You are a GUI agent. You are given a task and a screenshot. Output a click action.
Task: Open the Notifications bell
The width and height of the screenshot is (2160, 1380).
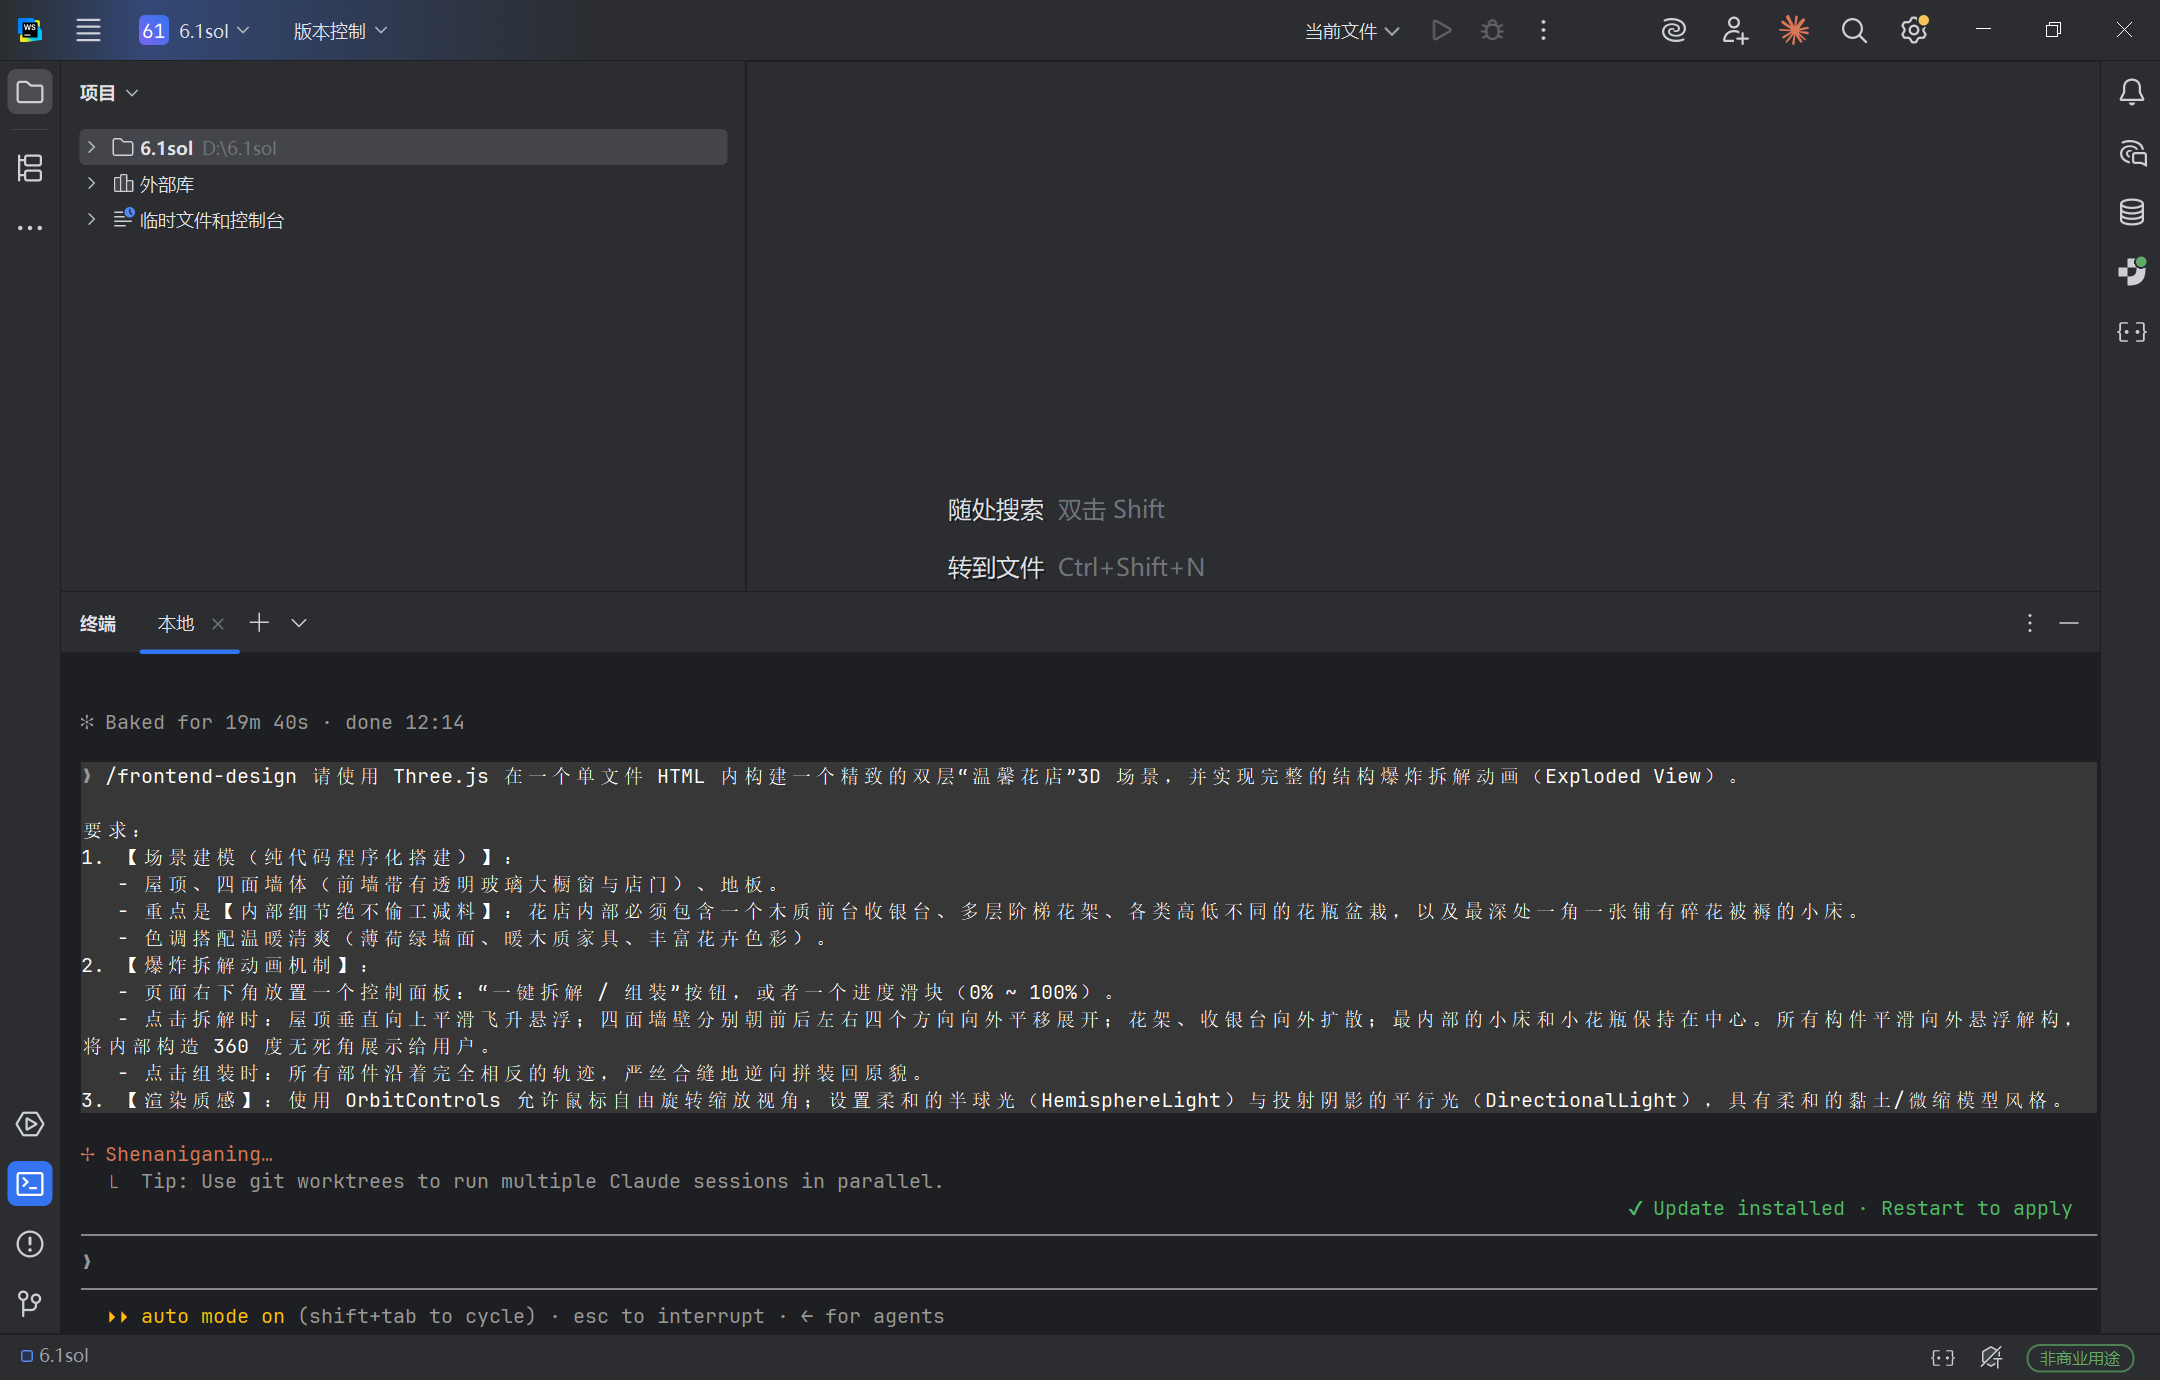click(x=2131, y=92)
